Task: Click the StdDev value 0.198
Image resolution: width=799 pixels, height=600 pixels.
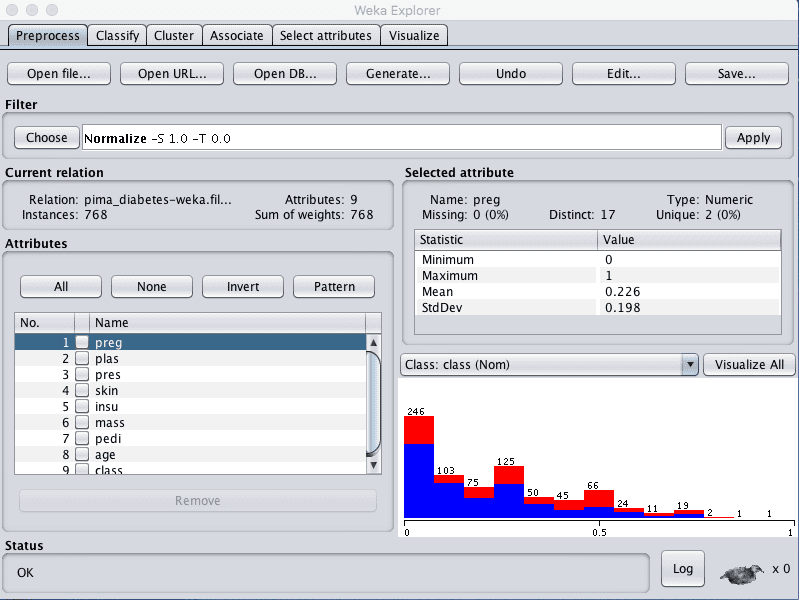Action: pos(623,307)
